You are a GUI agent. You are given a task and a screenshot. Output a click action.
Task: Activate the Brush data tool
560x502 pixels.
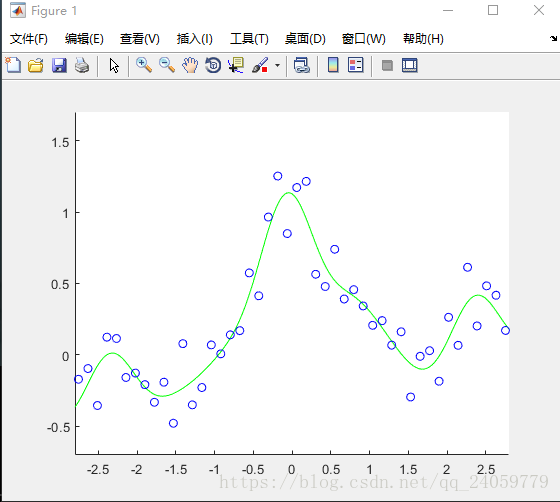260,65
